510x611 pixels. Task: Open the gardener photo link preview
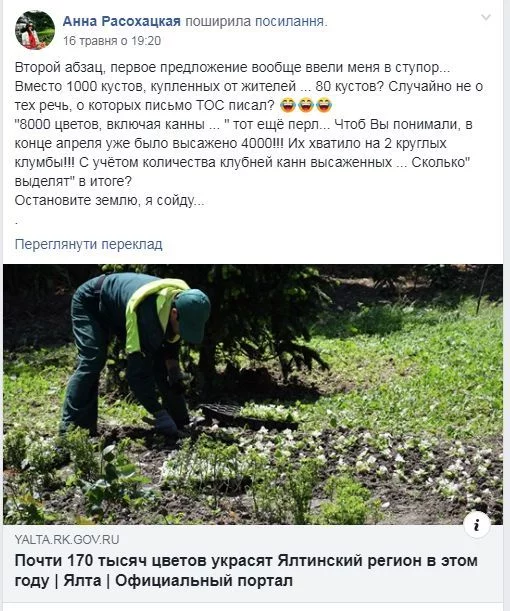tap(253, 394)
